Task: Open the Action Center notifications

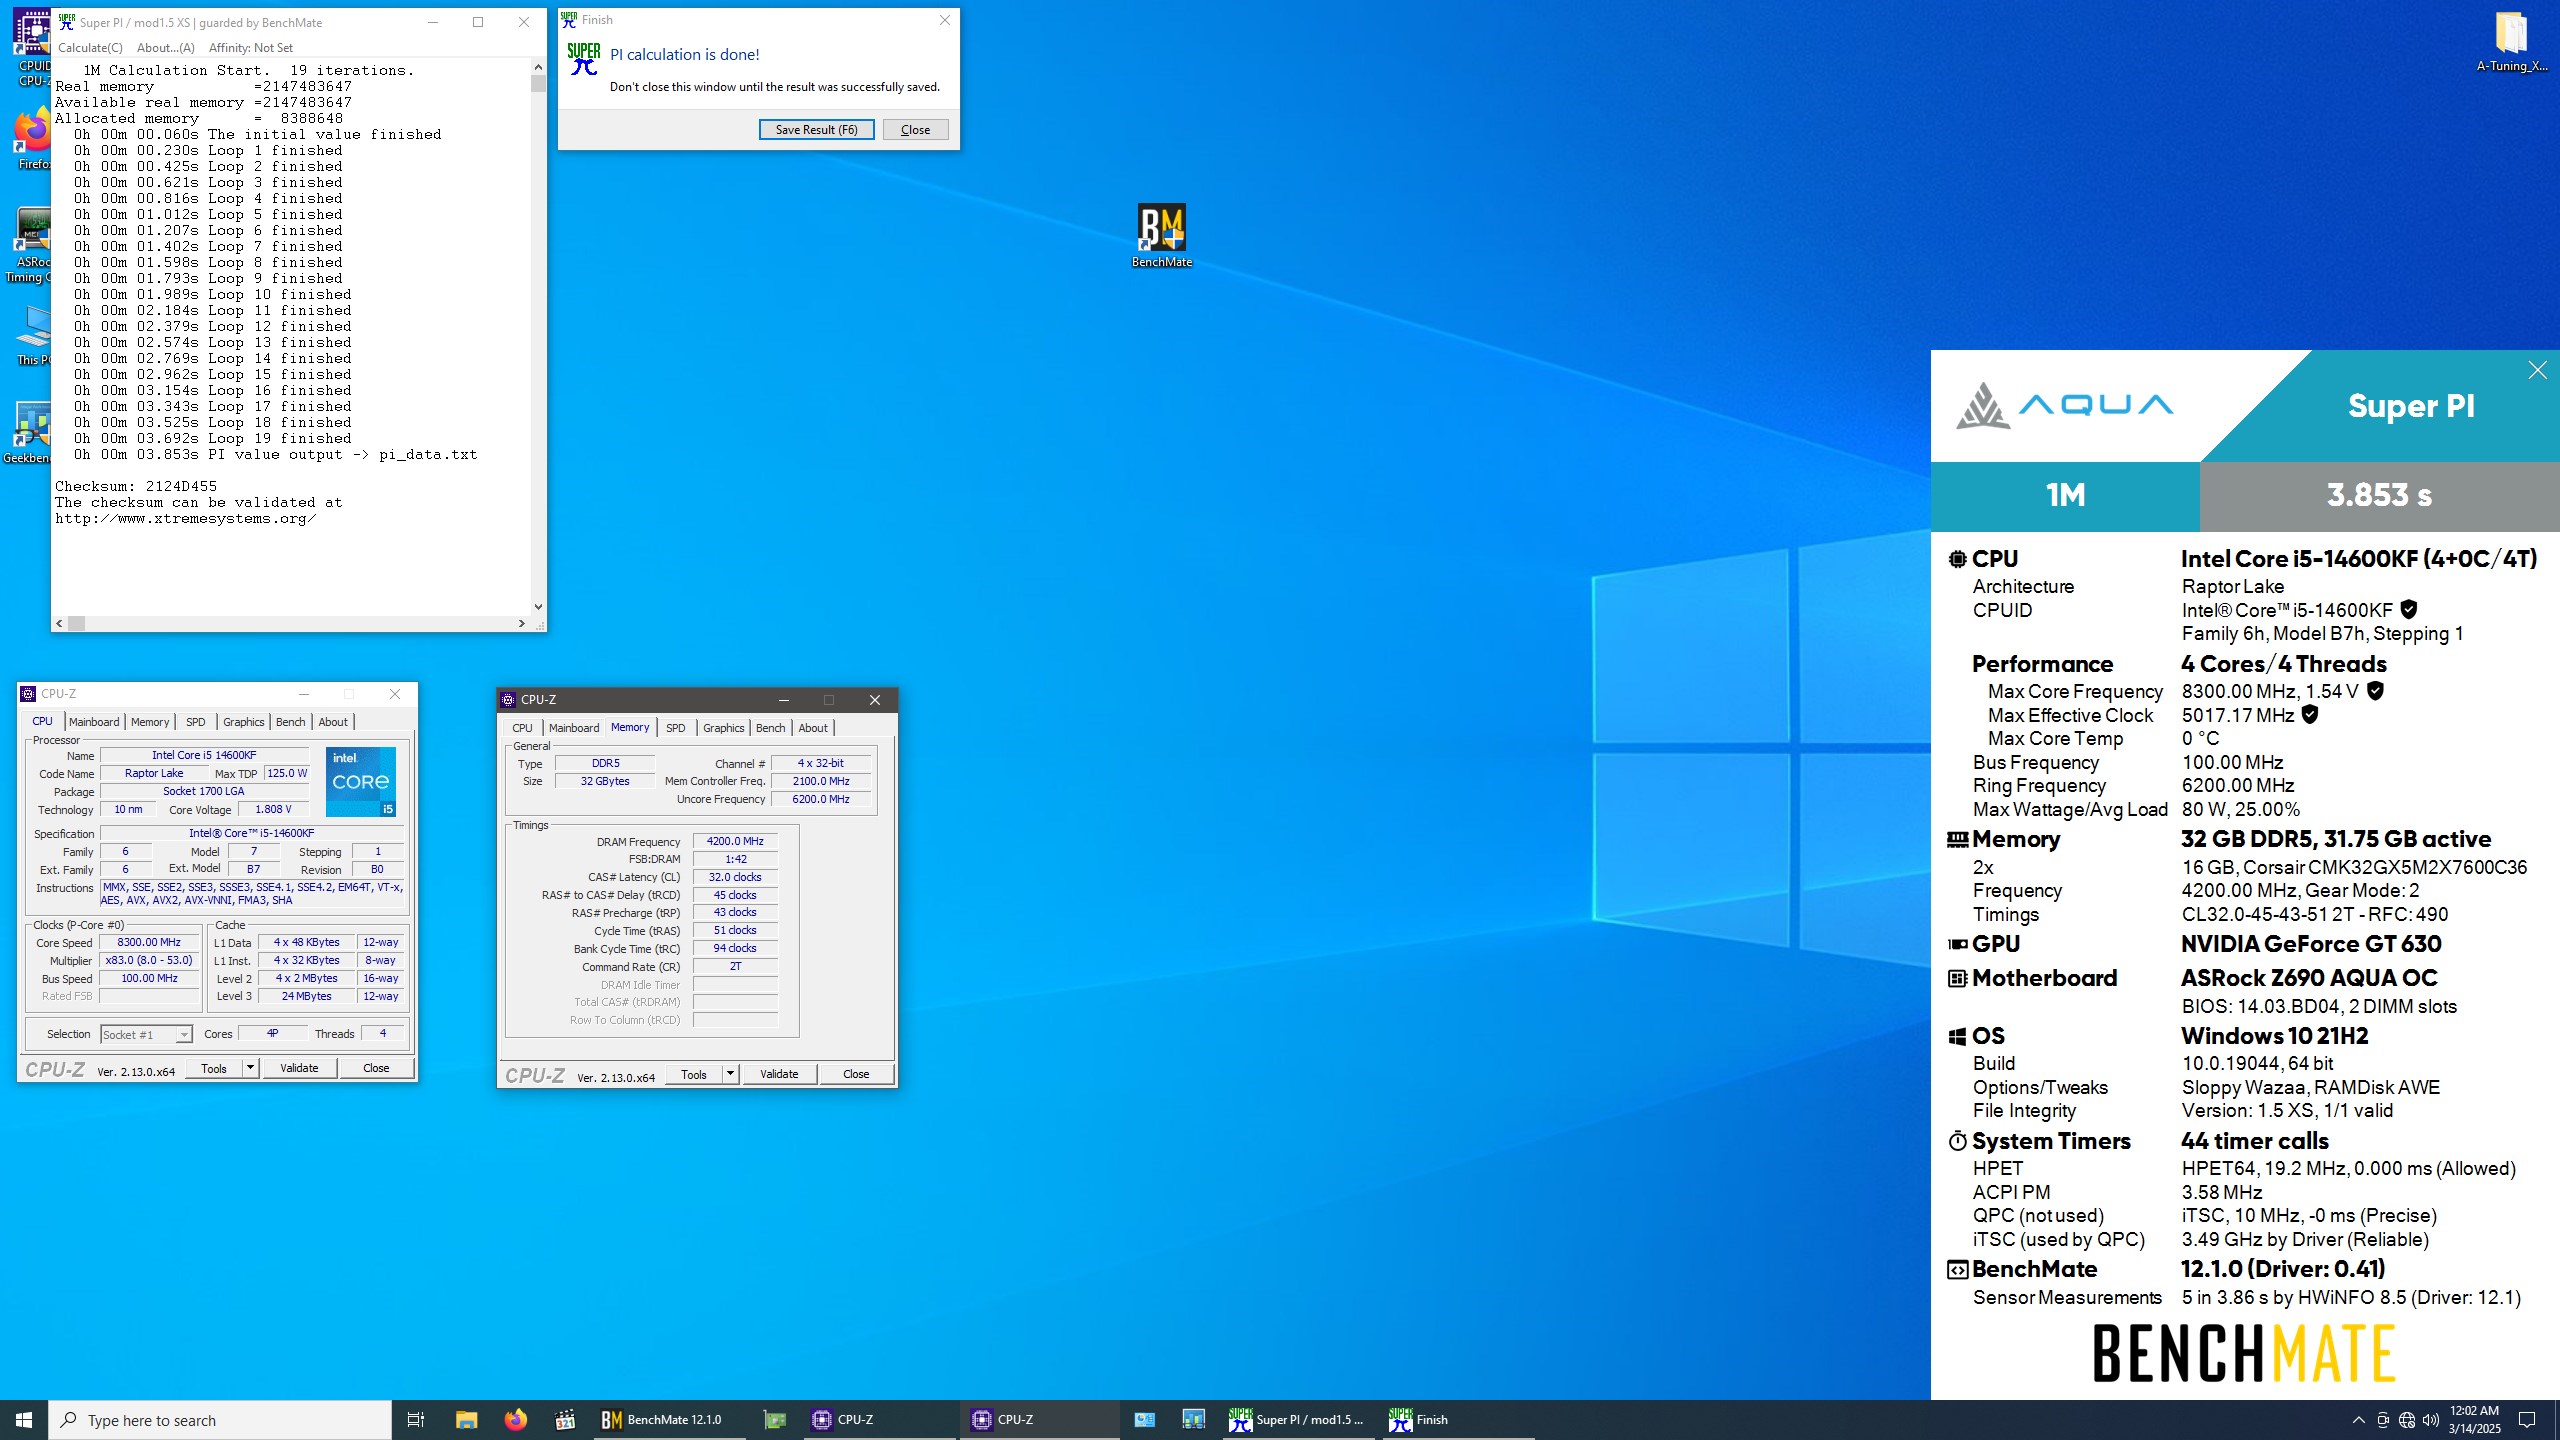Action: [2527, 1420]
